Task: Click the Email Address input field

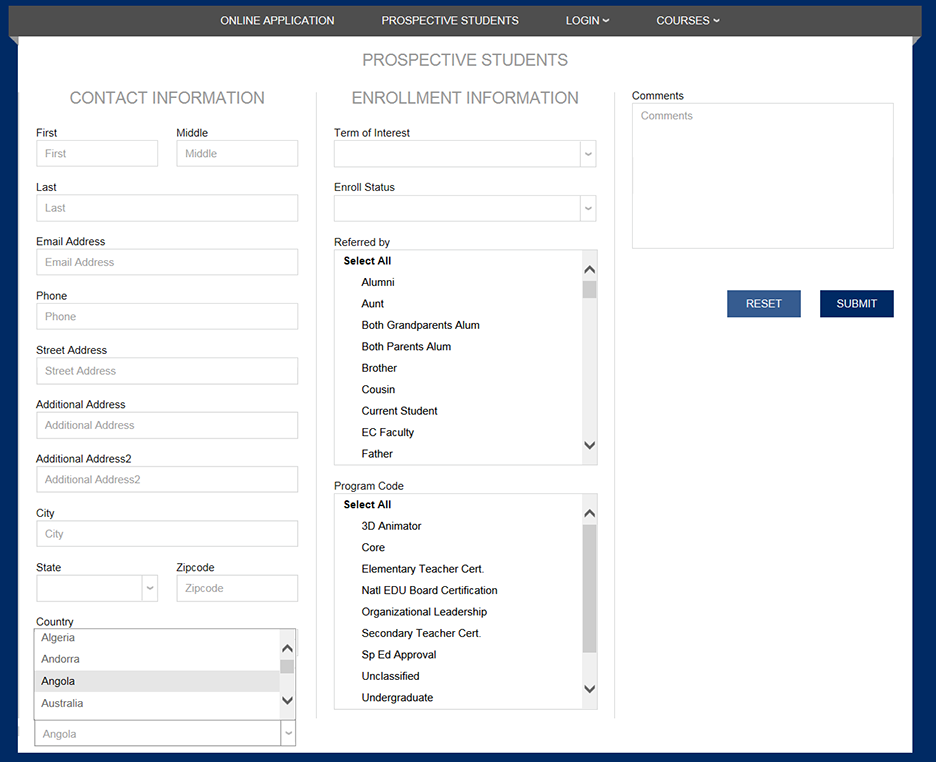Action: click(167, 262)
